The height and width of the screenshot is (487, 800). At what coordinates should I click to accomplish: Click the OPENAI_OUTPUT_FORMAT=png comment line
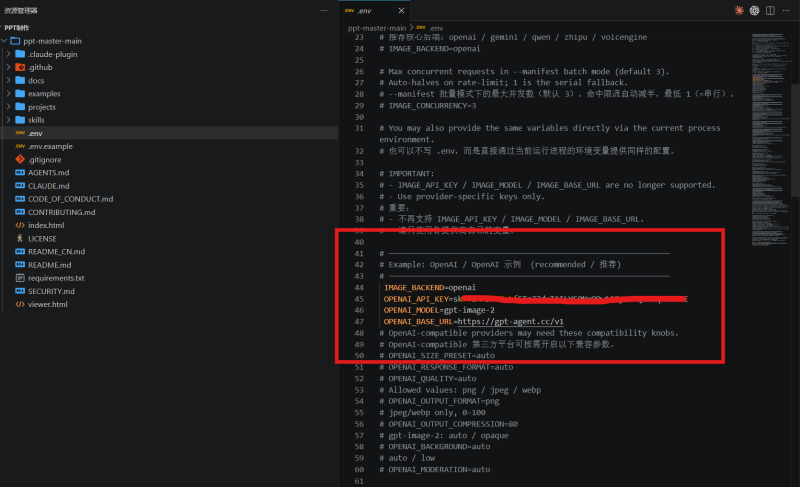[x=439, y=401]
